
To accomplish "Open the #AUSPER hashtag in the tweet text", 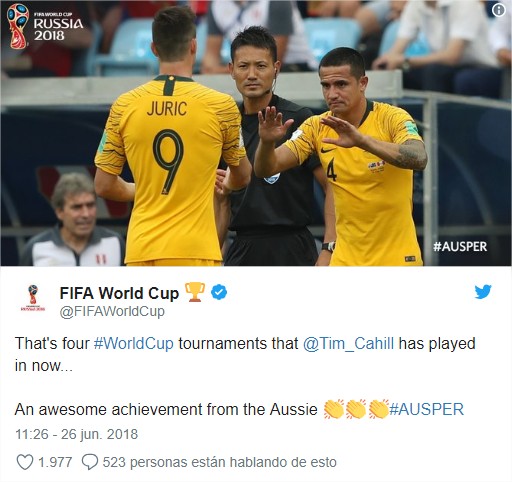I will (x=426, y=409).
